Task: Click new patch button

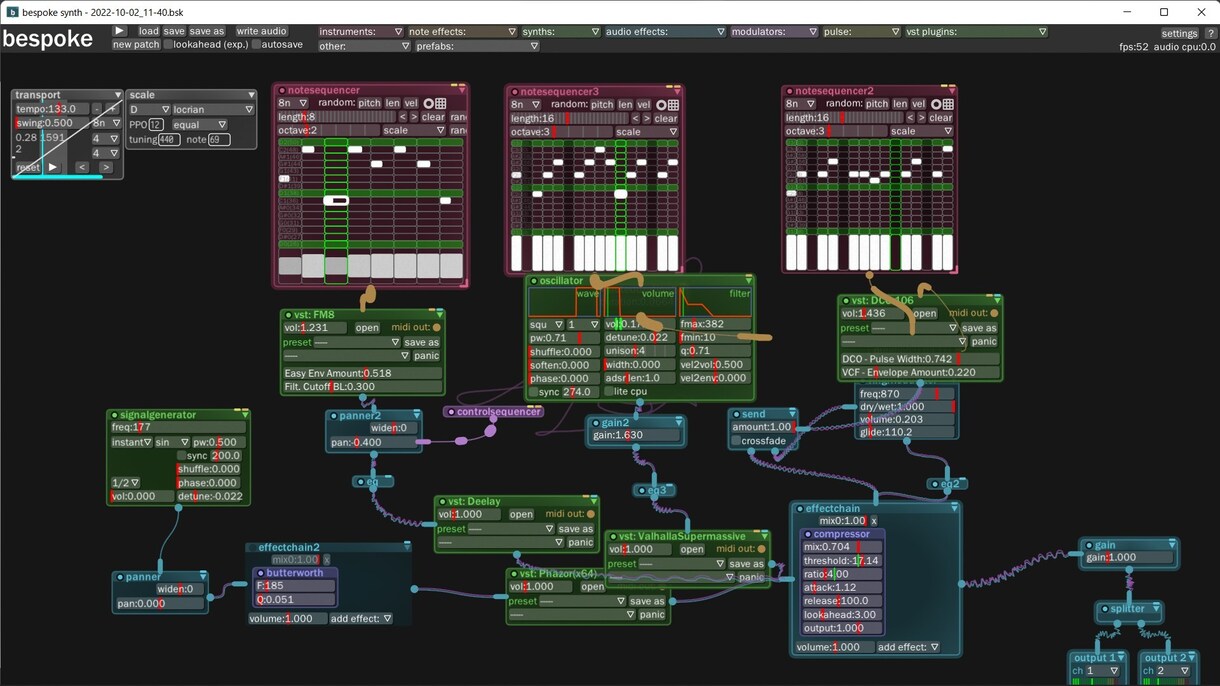Action: pyautogui.click(x=136, y=45)
